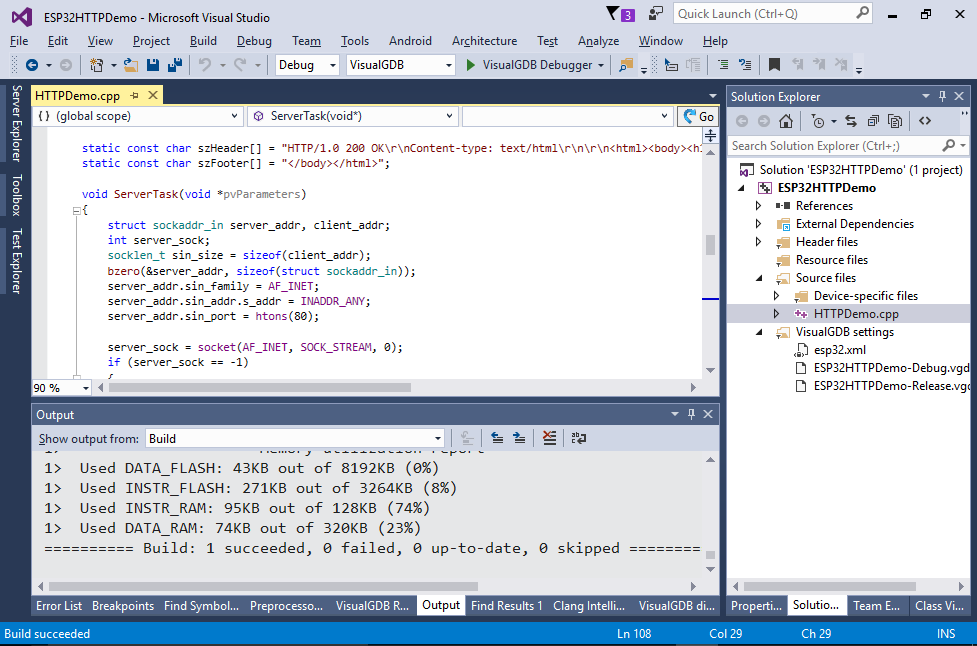This screenshot has width=977, height=646.
Task: Select esp32.xml in Solution Explorer
Action: tap(839, 350)
